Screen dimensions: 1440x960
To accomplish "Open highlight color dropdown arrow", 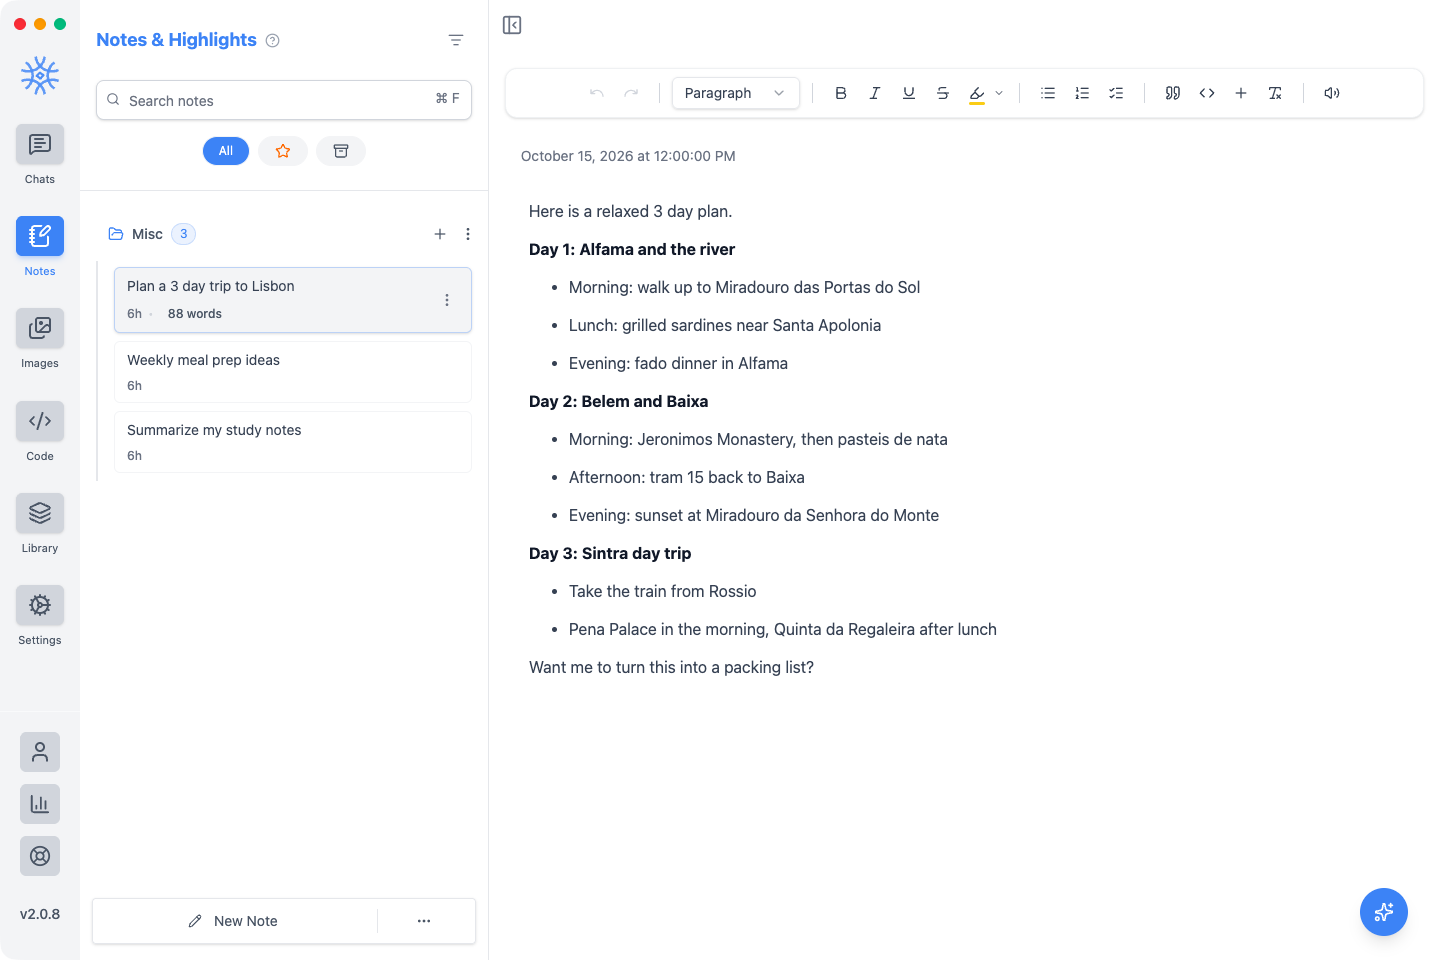I will (x=999, y=93).
